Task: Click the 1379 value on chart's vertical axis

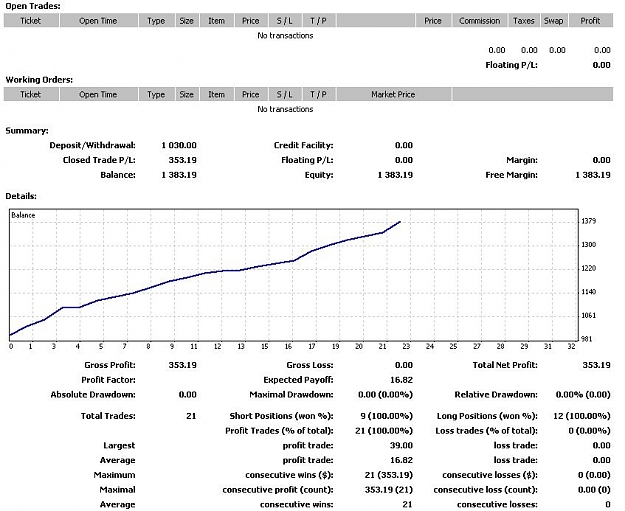Action: coord(589,221)
